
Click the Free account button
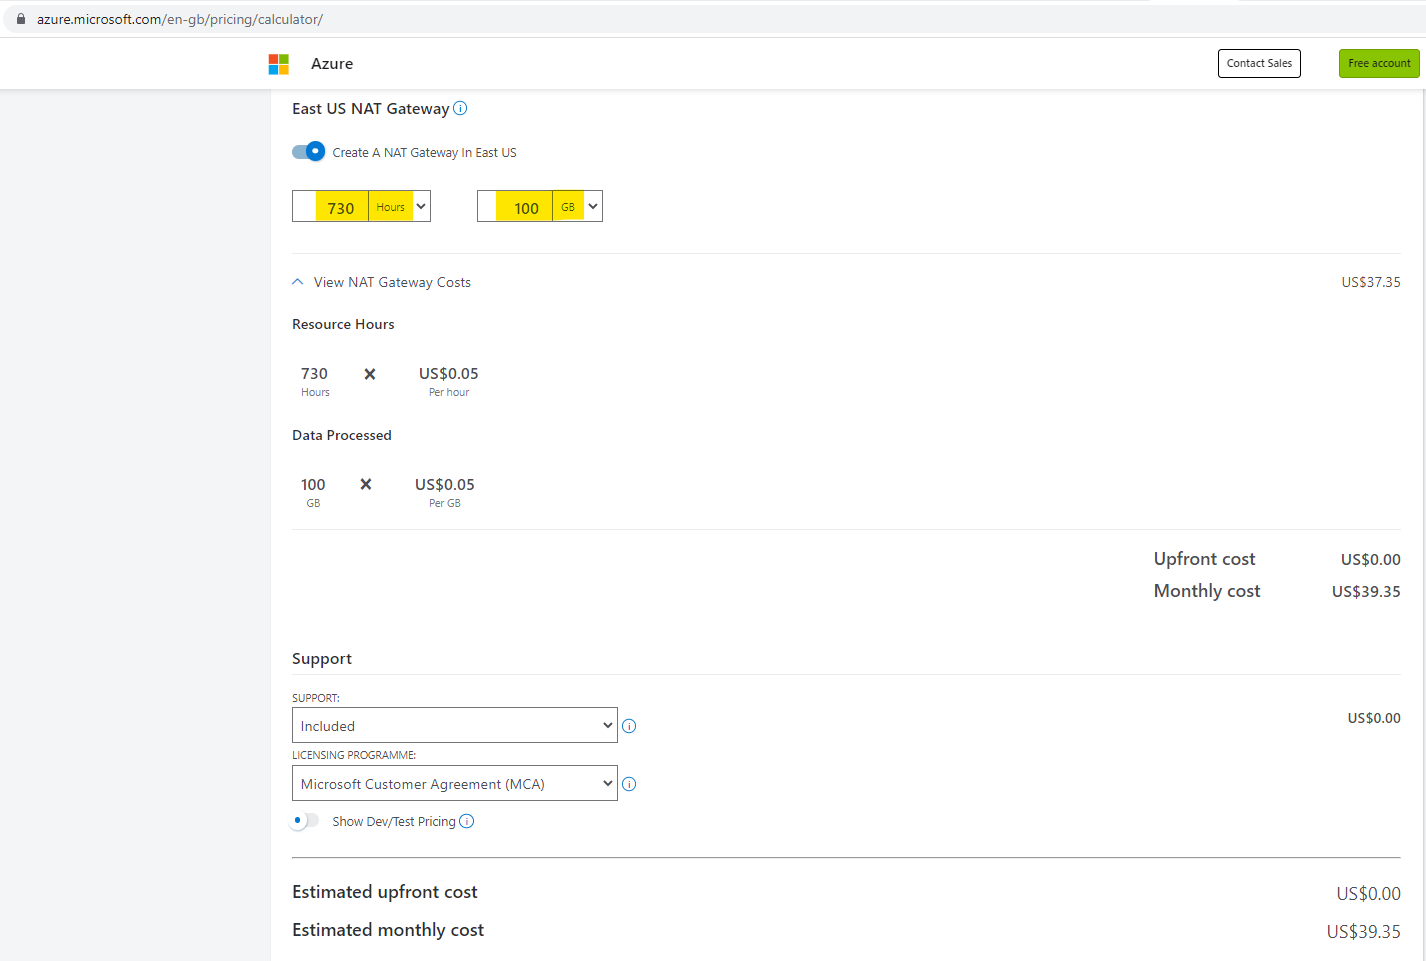point(1379,63)
